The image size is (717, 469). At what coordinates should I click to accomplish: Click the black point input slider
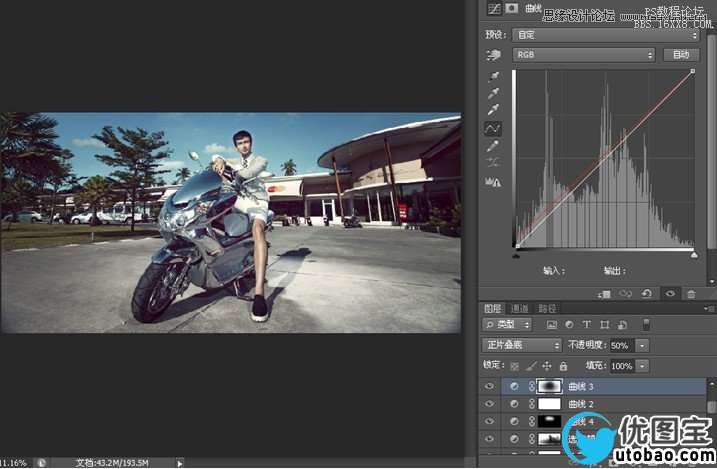tap(516, 256)
